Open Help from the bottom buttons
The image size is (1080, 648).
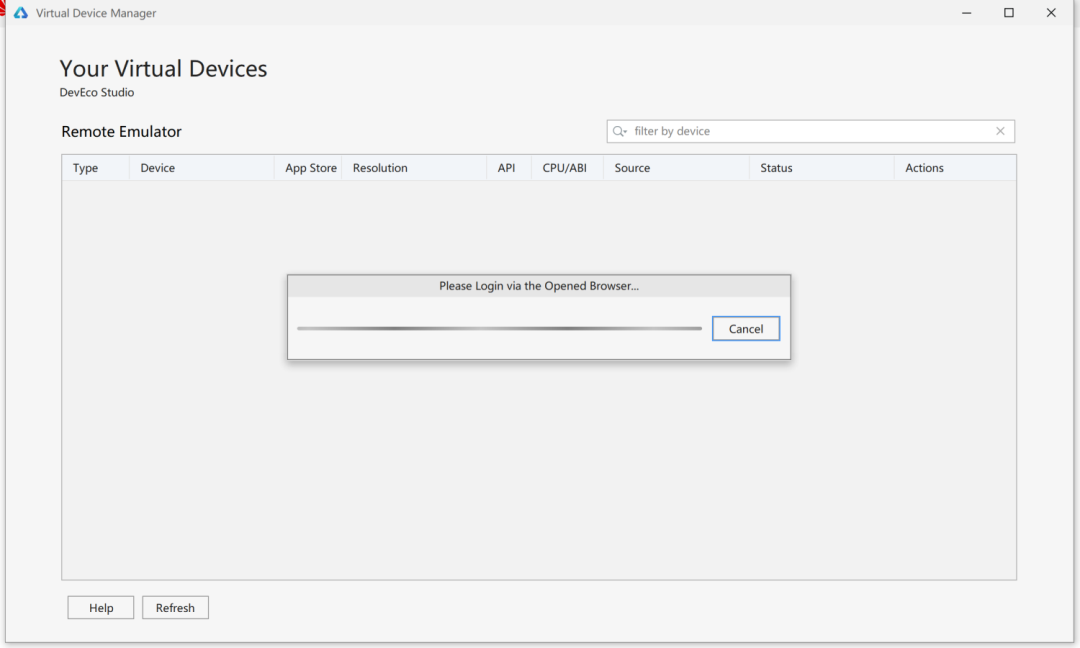(101, 608)
